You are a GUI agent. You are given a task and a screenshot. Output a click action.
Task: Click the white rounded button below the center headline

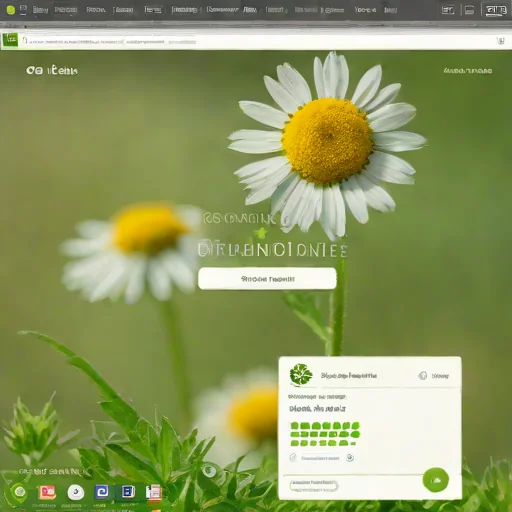point(267,279)
